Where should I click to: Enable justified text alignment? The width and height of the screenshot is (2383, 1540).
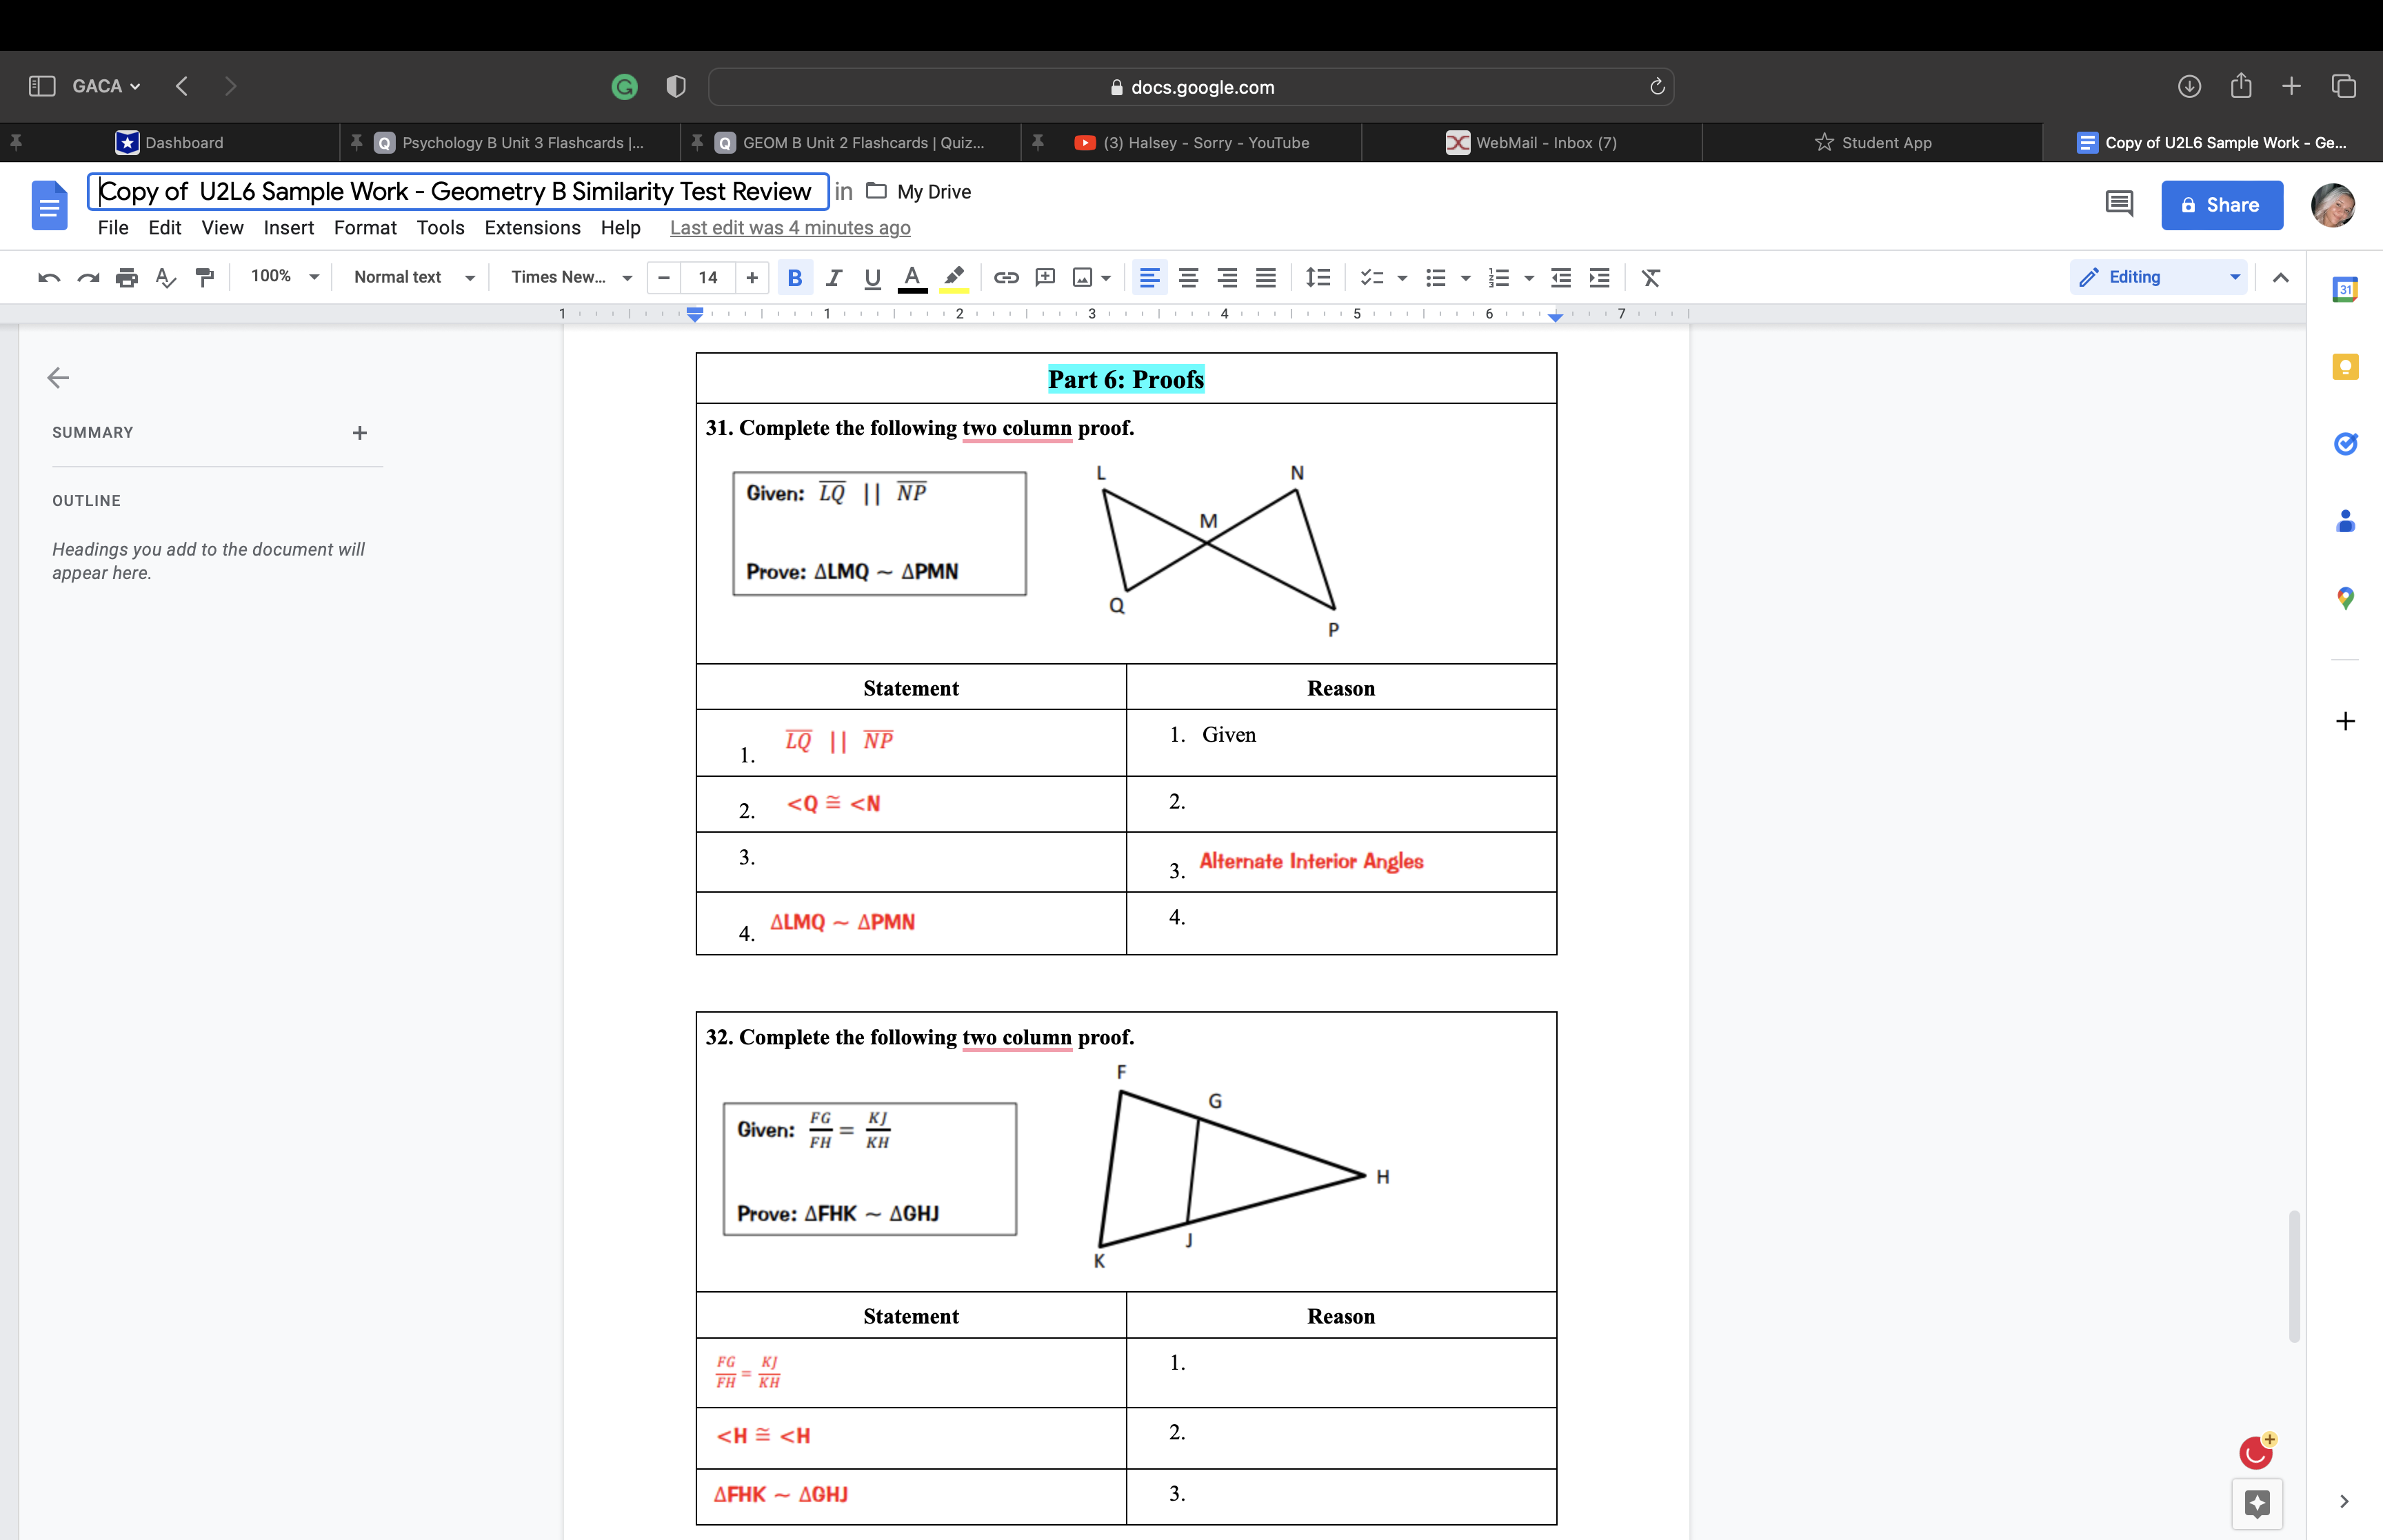click(1266, 277)
